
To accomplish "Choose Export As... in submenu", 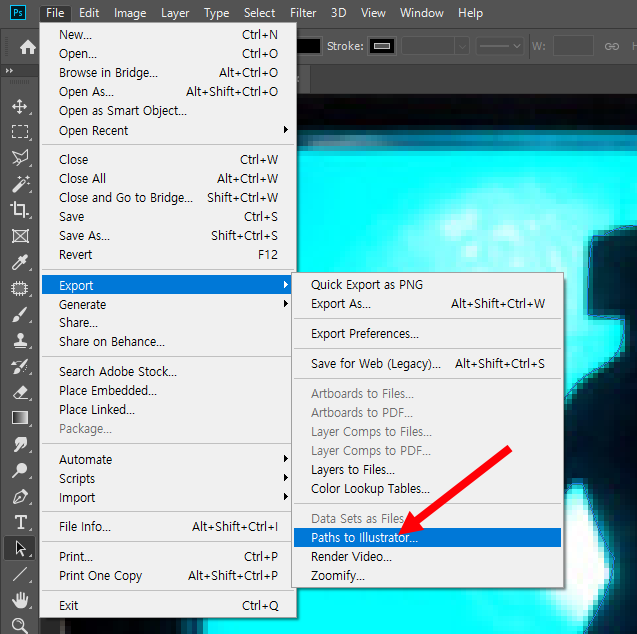I will (427, 303).
